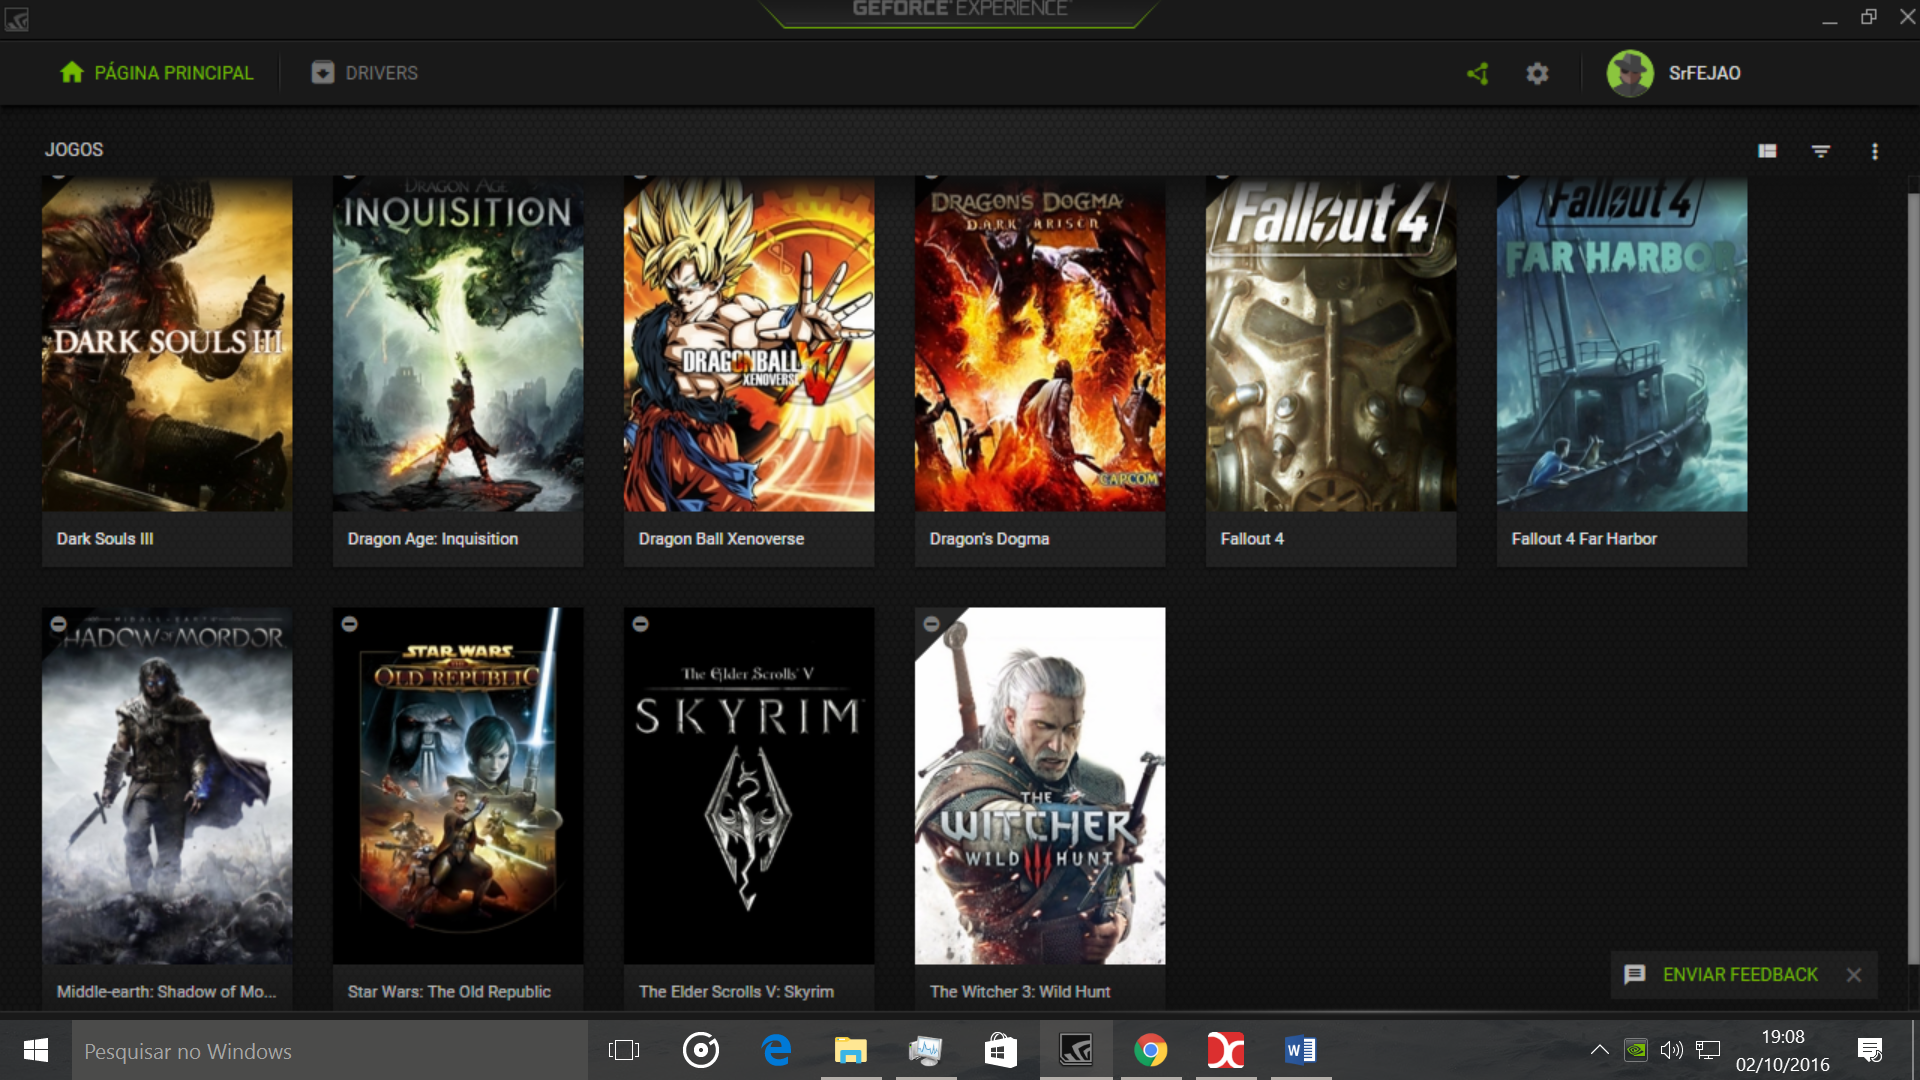Open Windows Store from taskbar
The image size is (1920, 1080).
coord(1001,1050)
